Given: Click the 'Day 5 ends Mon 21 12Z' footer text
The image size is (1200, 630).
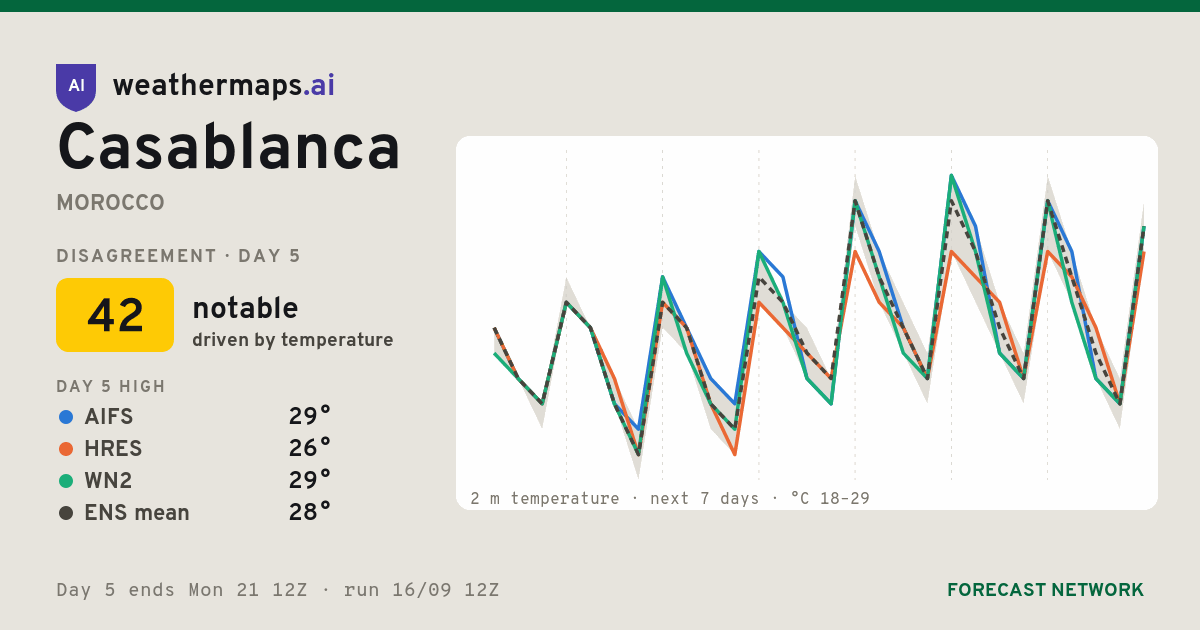Looking at the screenshot, I should tap(182, 590).
